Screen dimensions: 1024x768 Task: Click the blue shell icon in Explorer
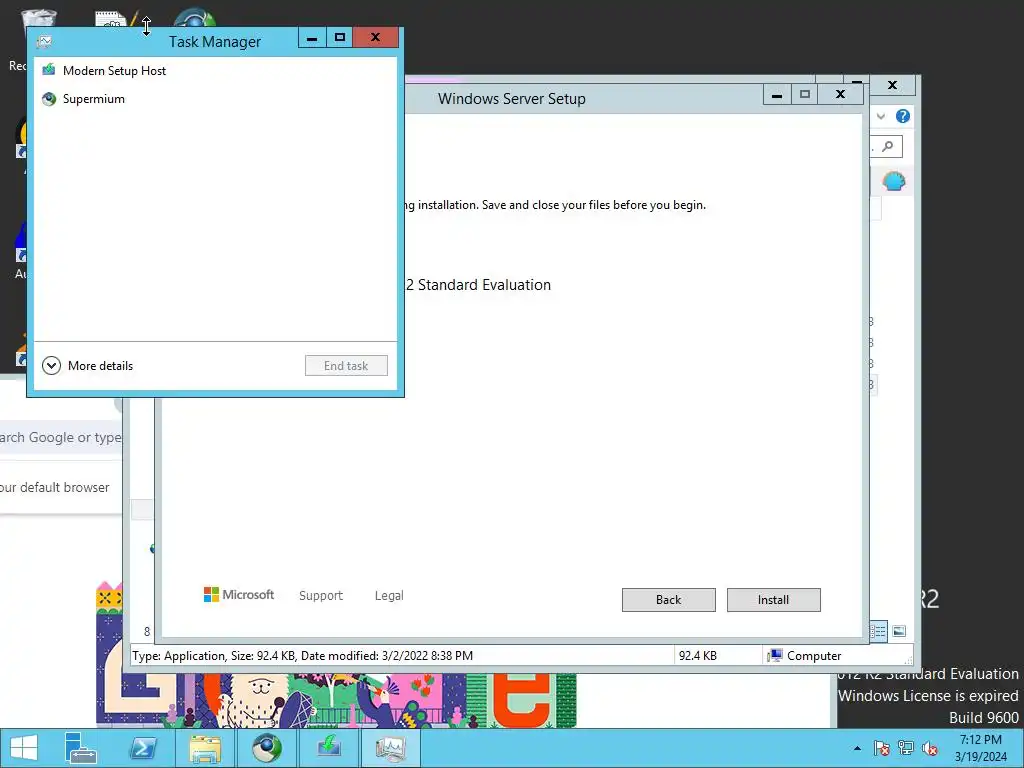[x=893, y=180]
